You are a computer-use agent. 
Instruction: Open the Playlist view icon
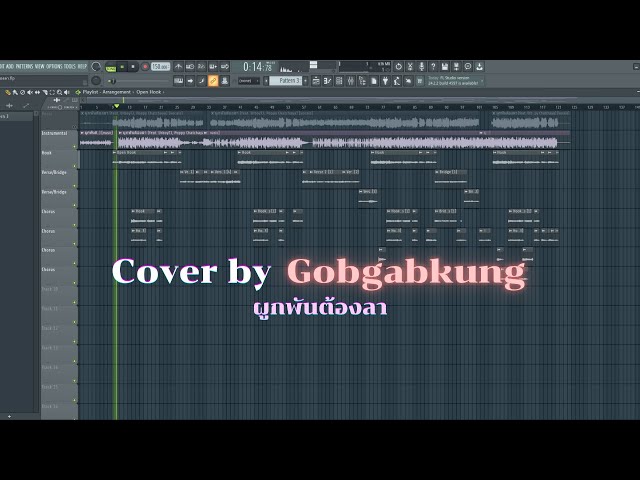316,81
